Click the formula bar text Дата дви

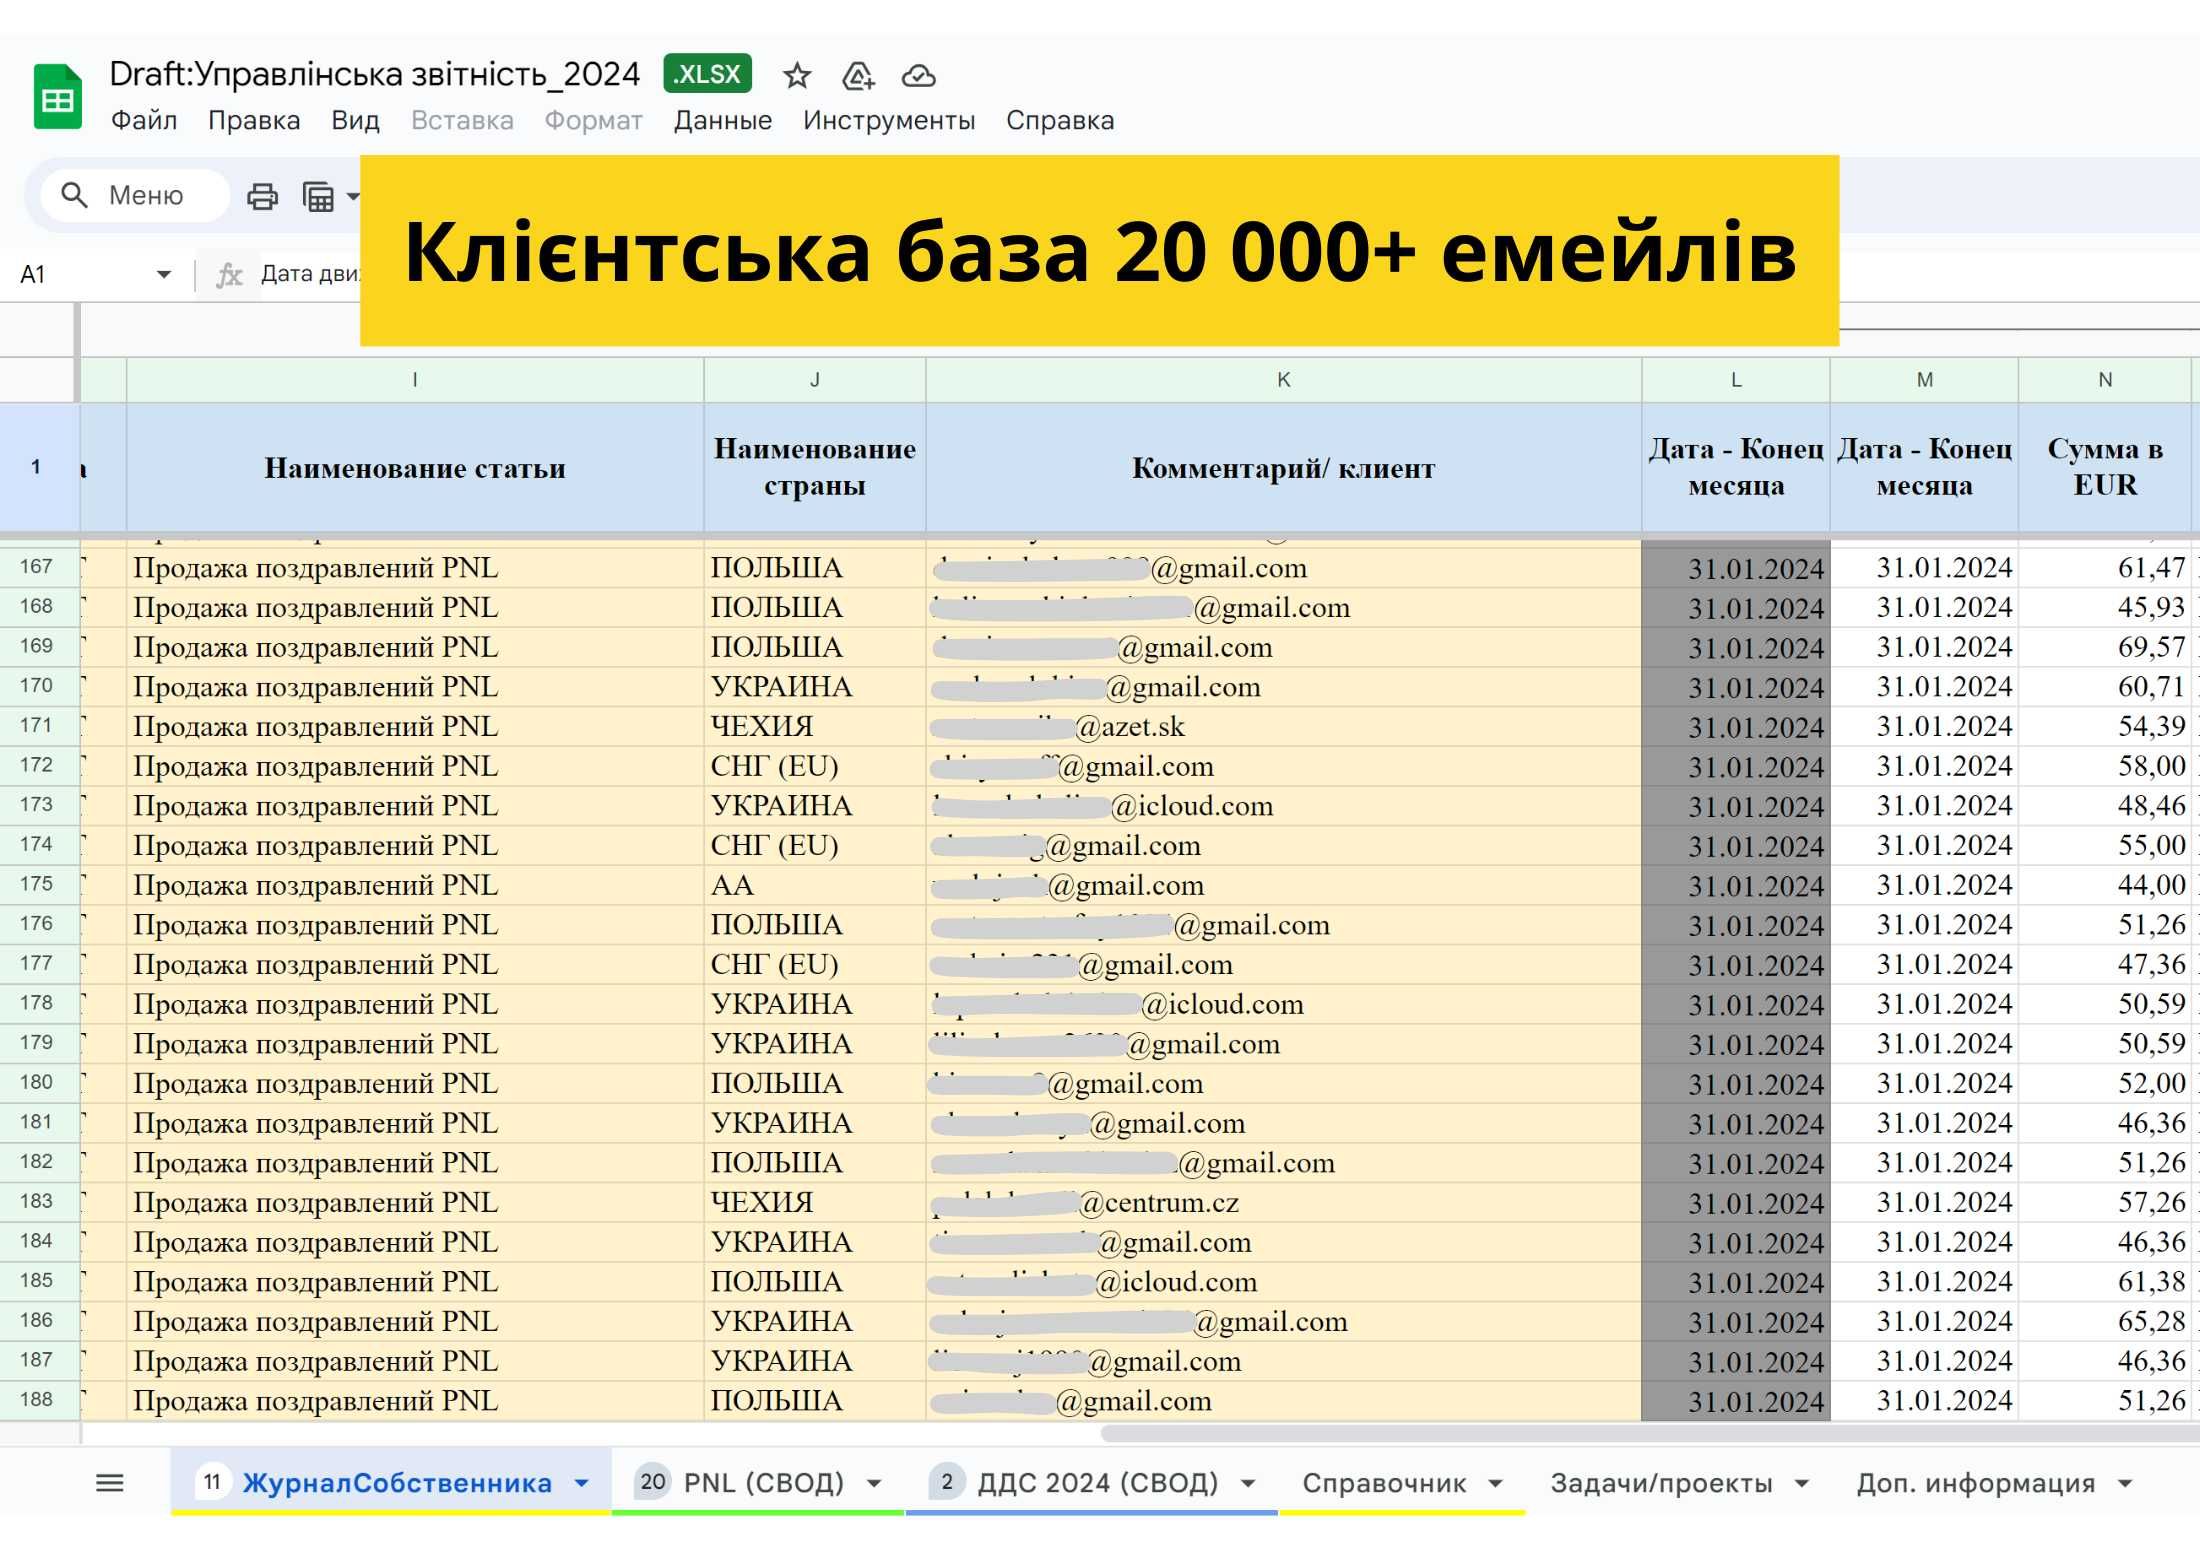tap(310, 274)
